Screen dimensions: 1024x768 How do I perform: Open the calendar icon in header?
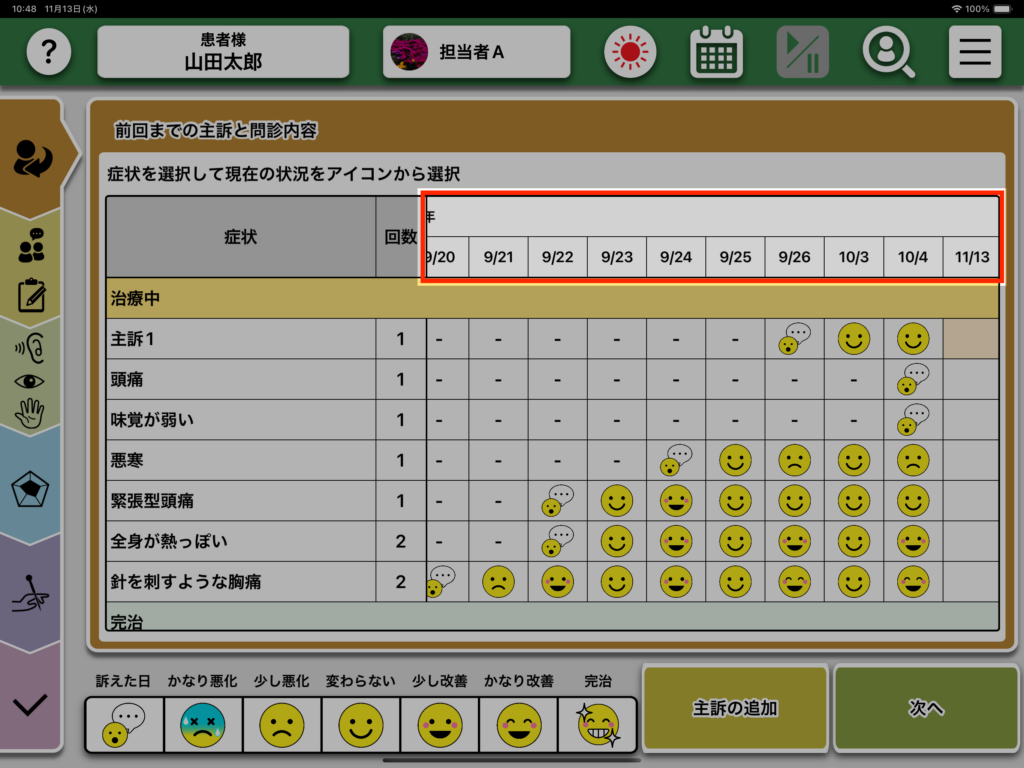(x=716, y=52)
